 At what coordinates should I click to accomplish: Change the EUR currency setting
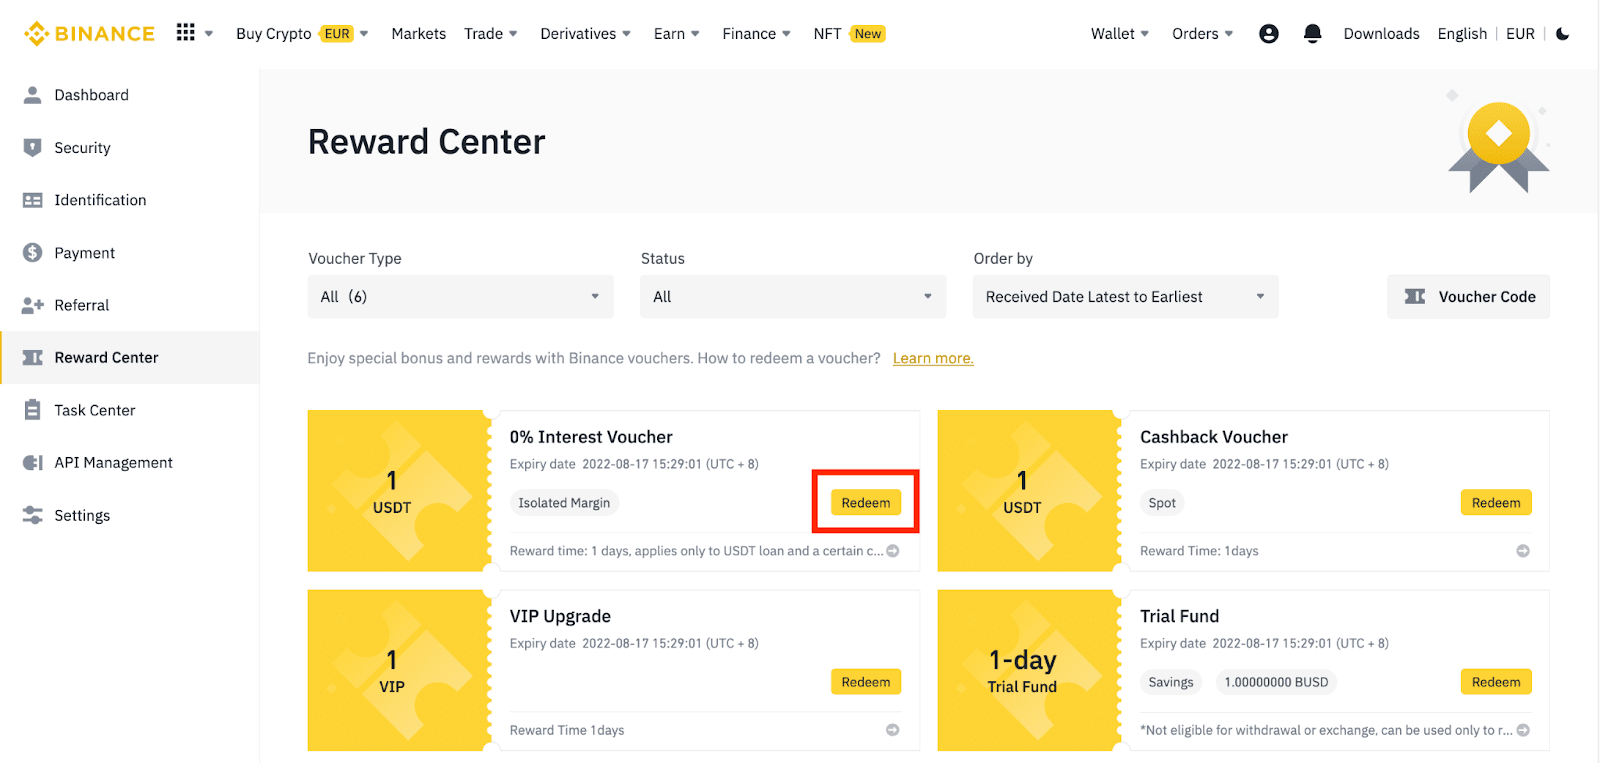(1520, 34)
